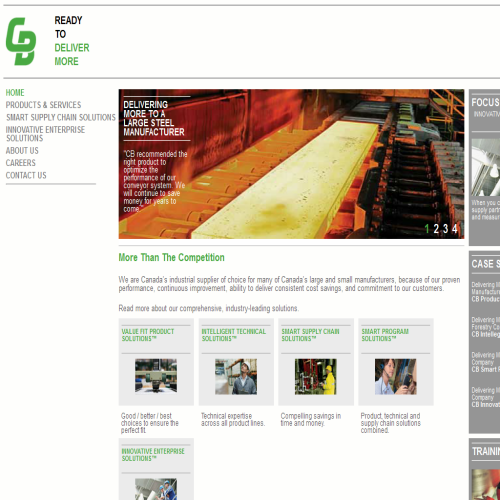The width and height of the screenshot is (500, 500).
Task: Click the 'Ready to Deliver More' tagline
Action: pos(72,41)
